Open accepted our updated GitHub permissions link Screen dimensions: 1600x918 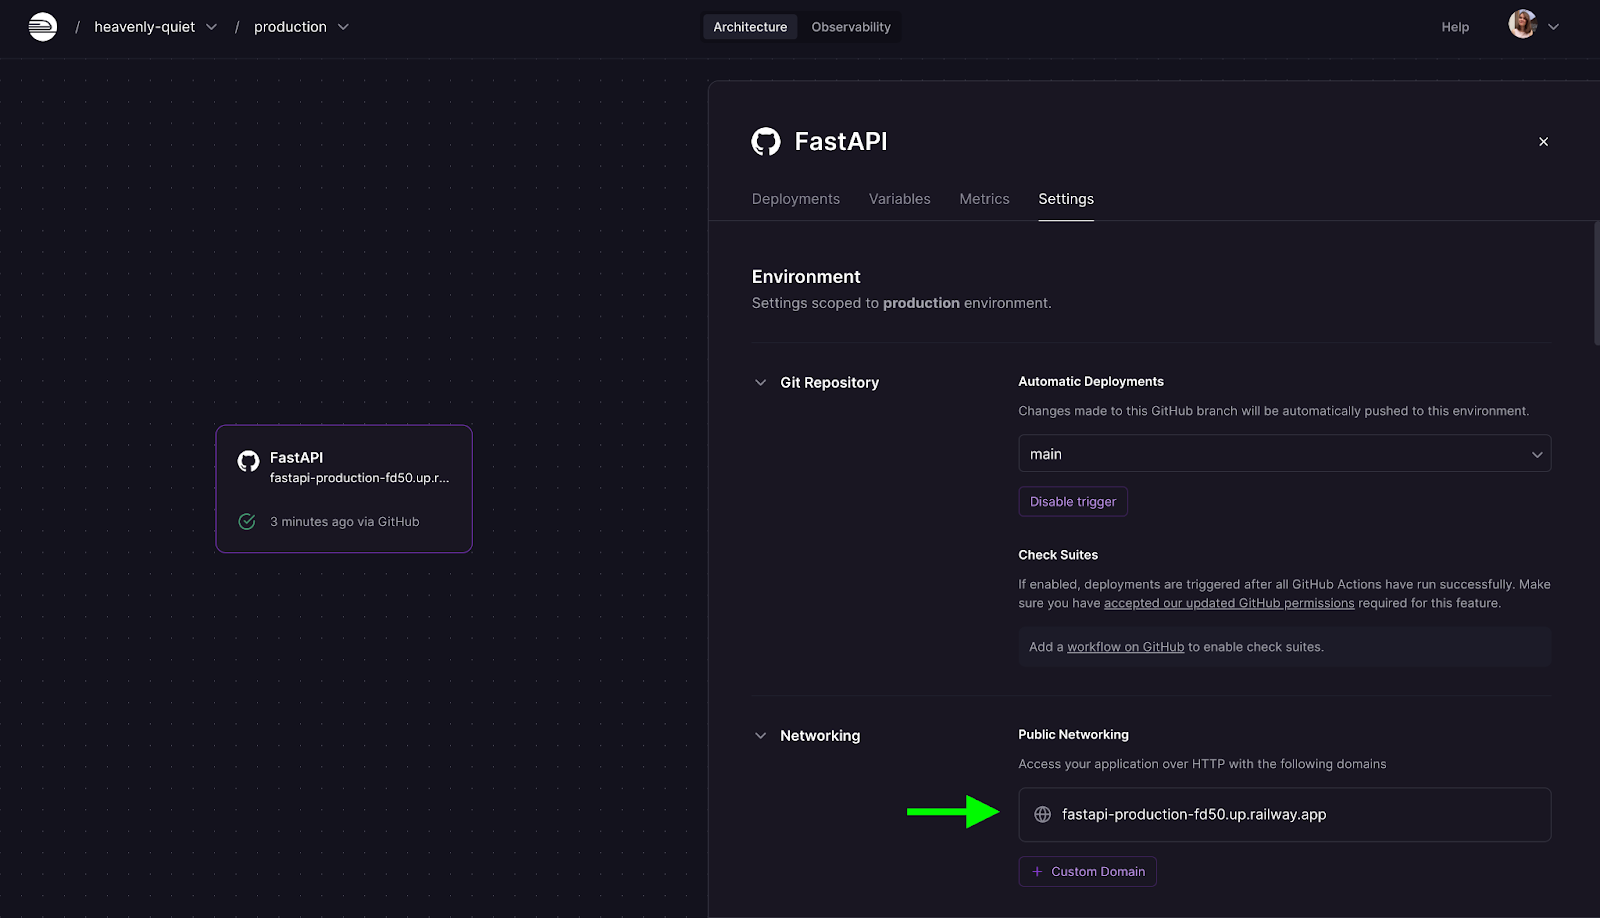[x=1229, y=603]
